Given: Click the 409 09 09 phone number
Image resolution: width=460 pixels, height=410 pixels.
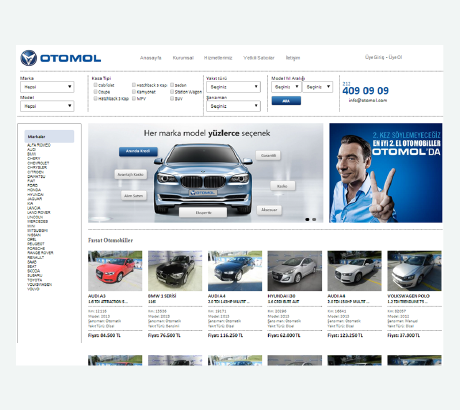Looking at the screenshot, I should click(365, 91).
